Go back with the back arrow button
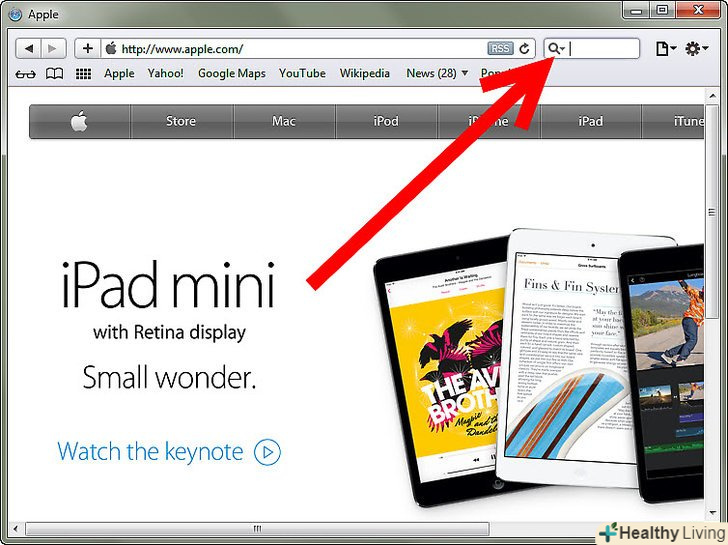 click(29, 48)
